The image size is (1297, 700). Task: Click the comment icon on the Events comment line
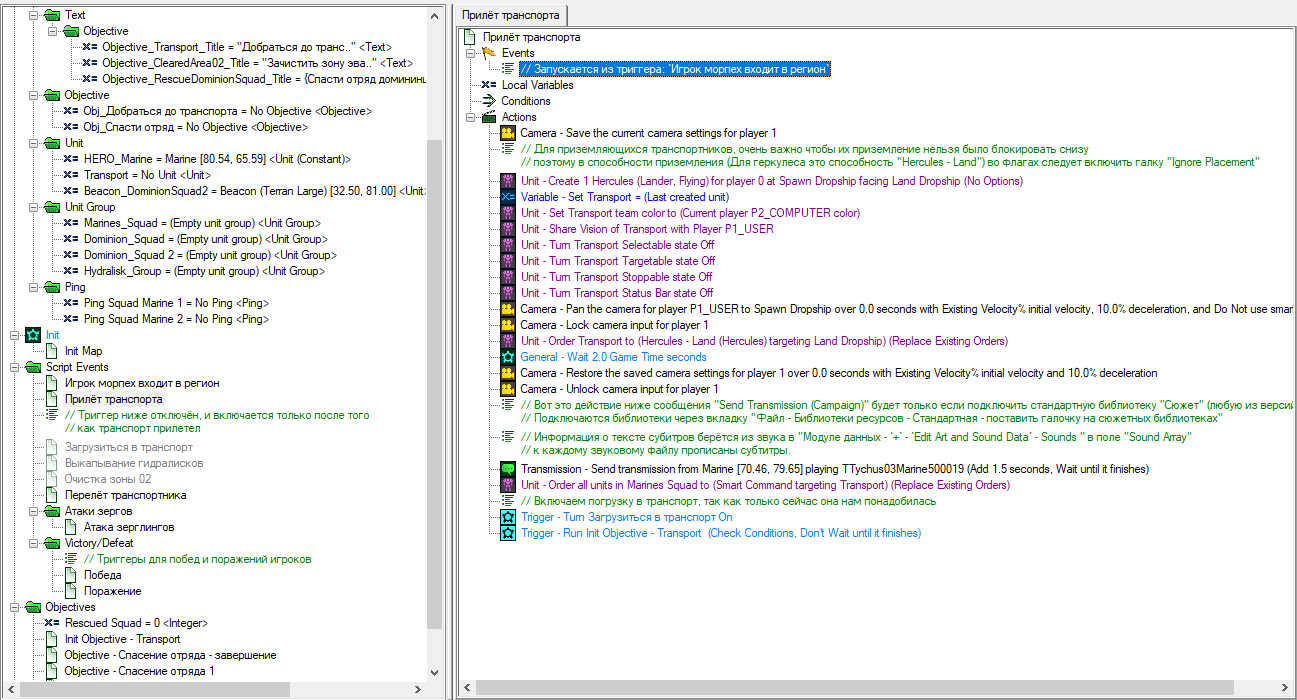[507, 69]
